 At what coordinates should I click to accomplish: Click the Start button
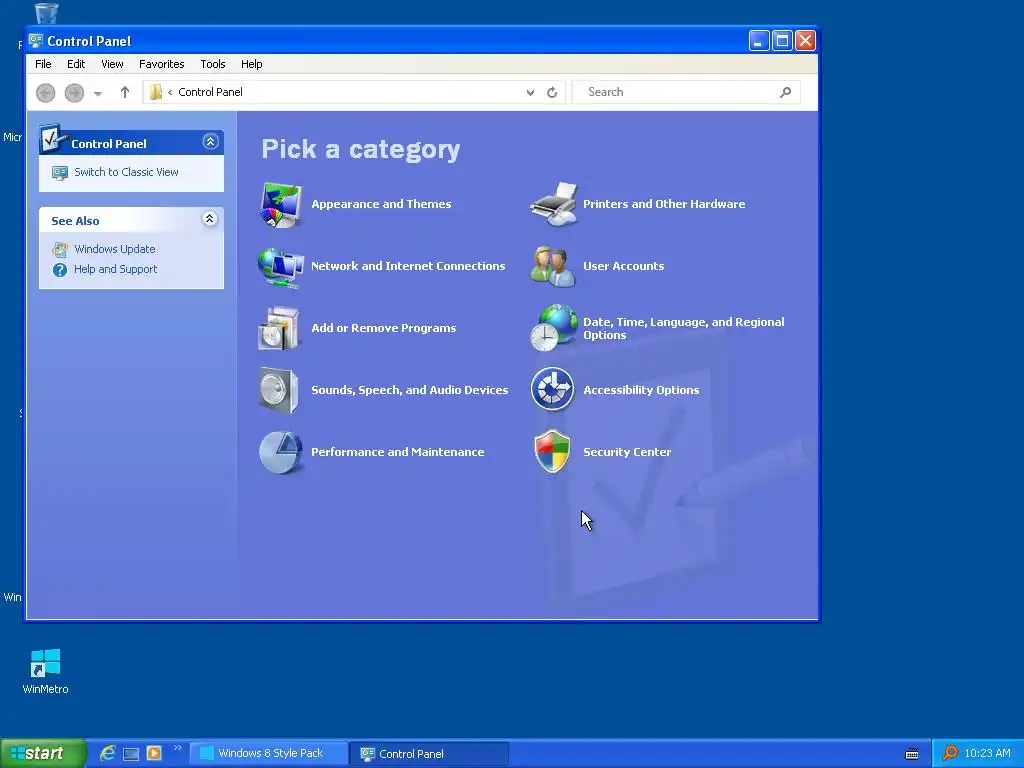tap(42, 753)
